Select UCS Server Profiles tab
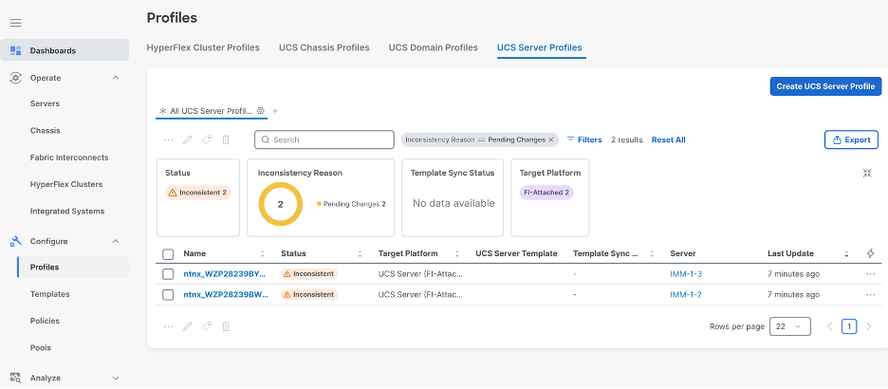 539,48
